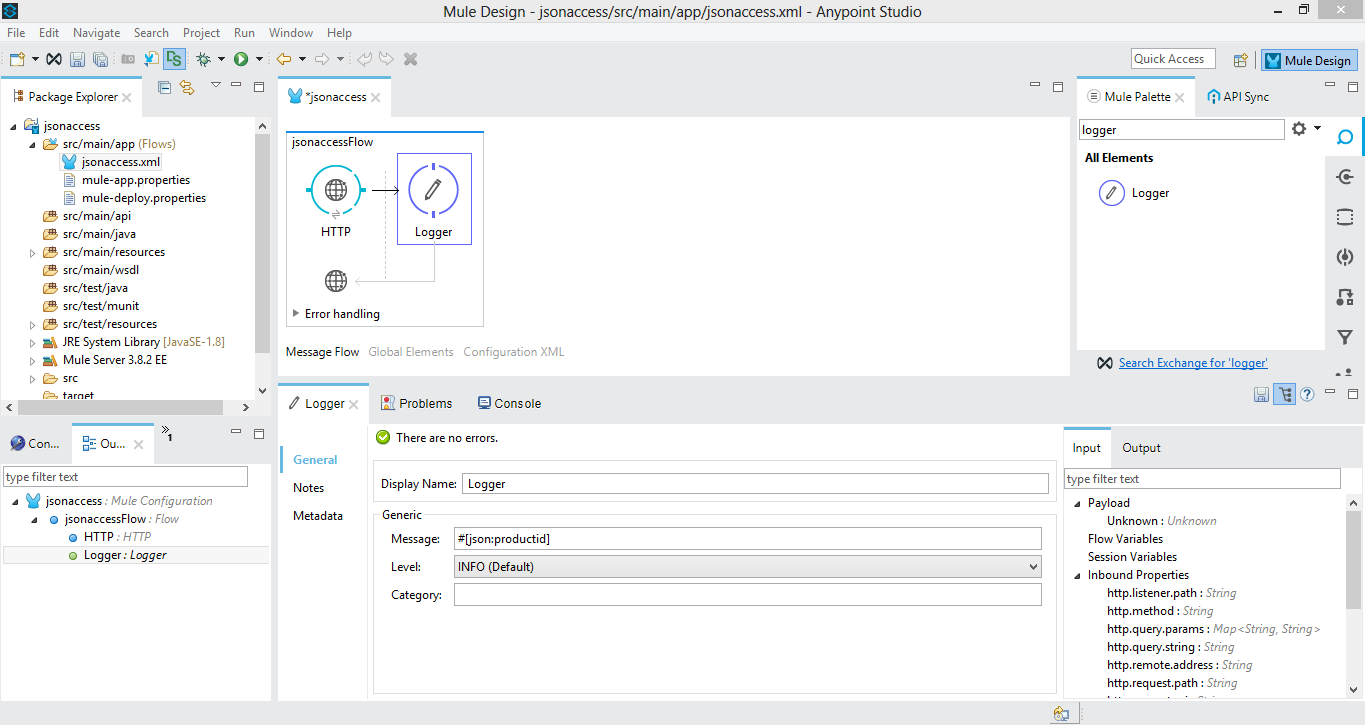Open the Project menu

tap(201, 33)
